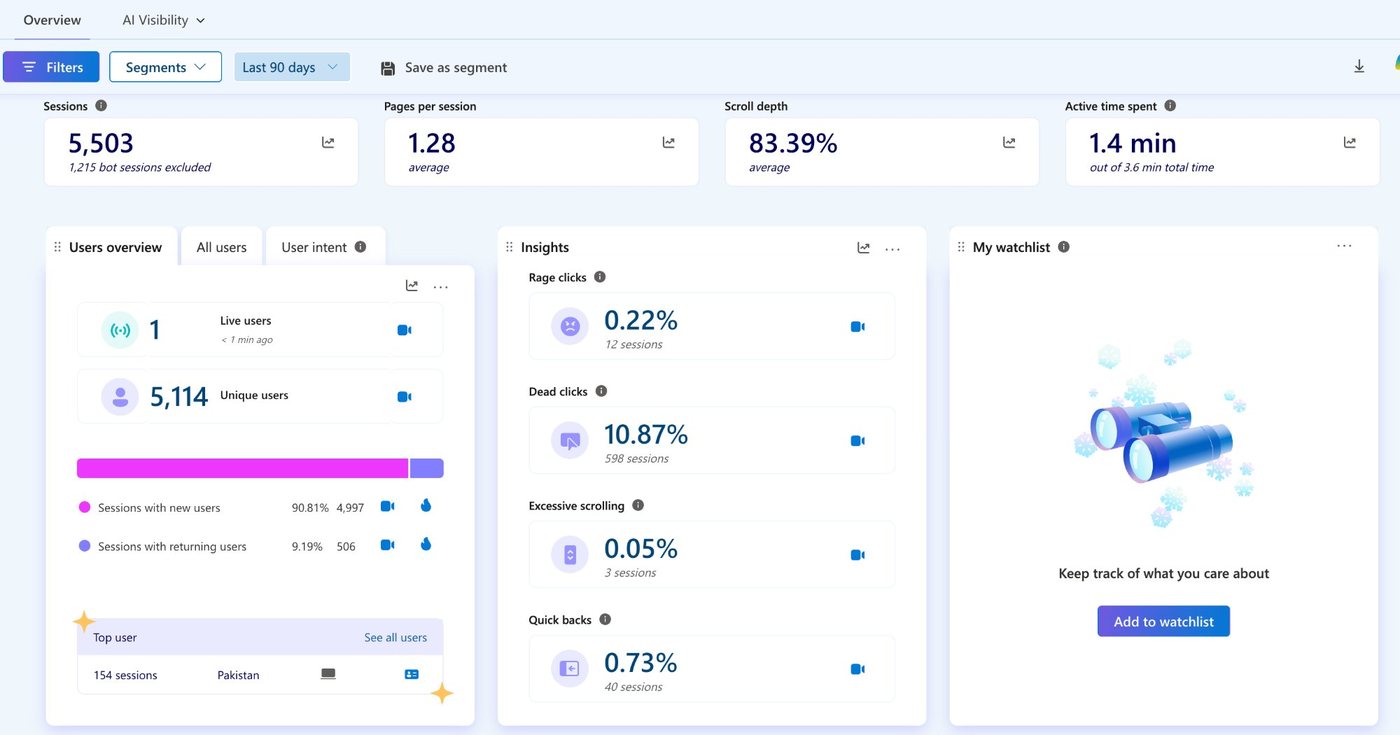
Task: View recordings for Excessive scrolling
Action: (x=857, y=555)
